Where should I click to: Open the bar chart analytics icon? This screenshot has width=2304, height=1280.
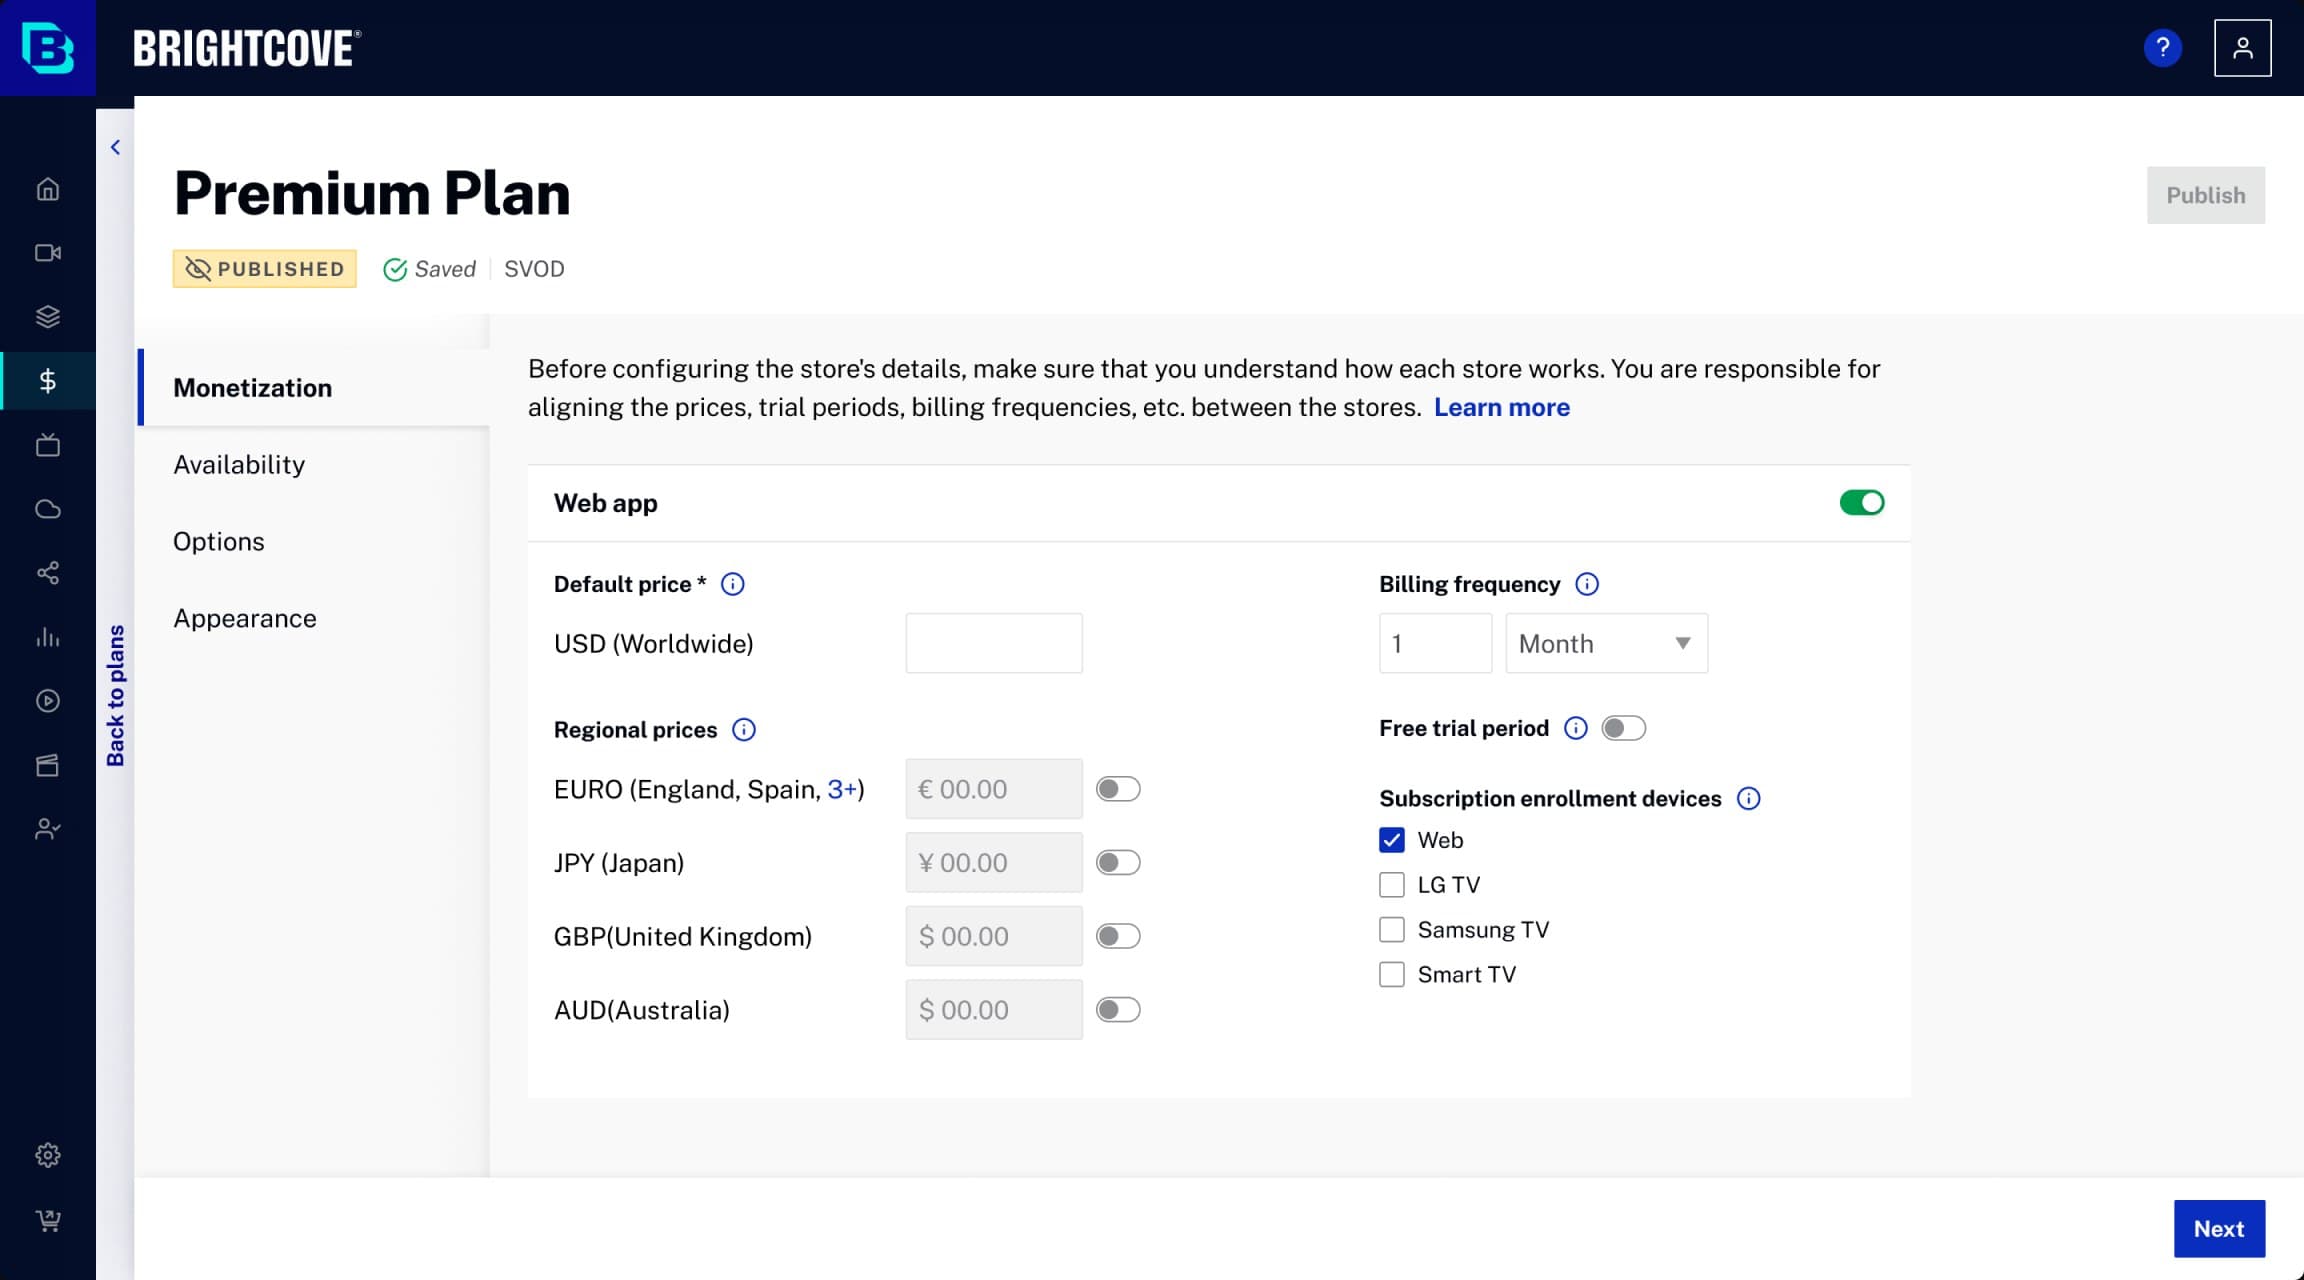pyautogui.click(x=48, y=637)
